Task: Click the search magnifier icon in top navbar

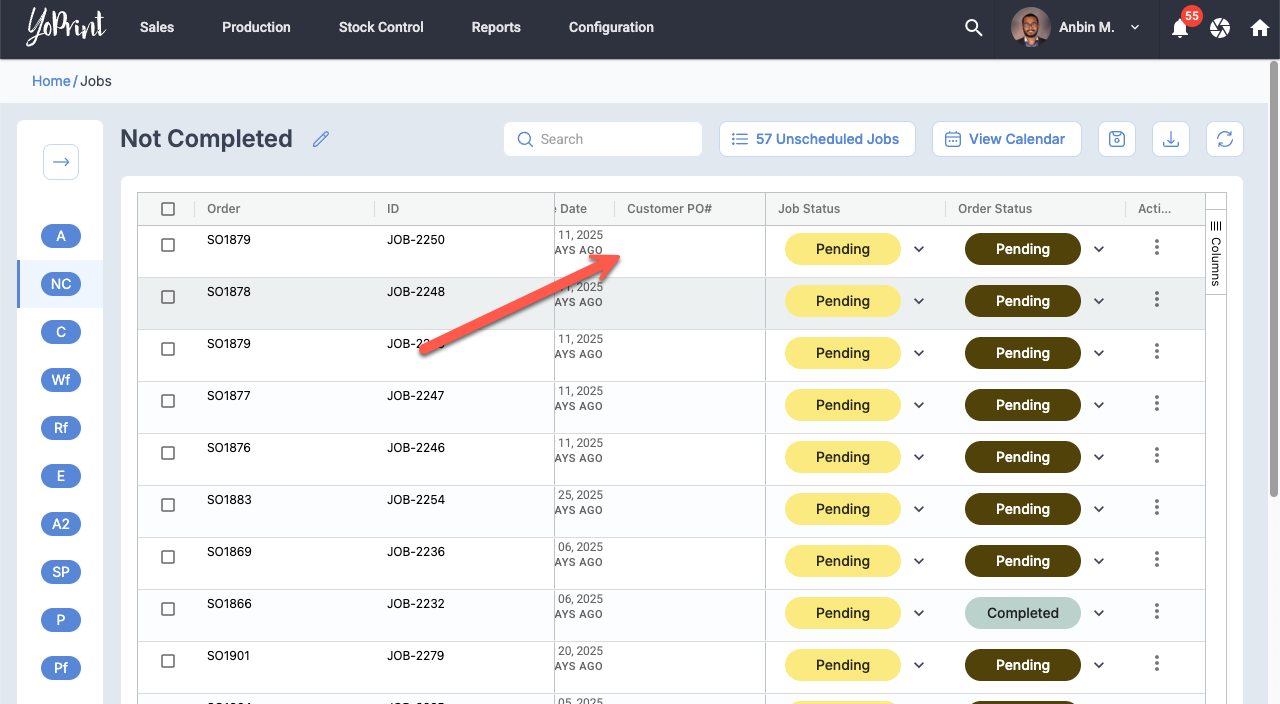Action: 973,28
